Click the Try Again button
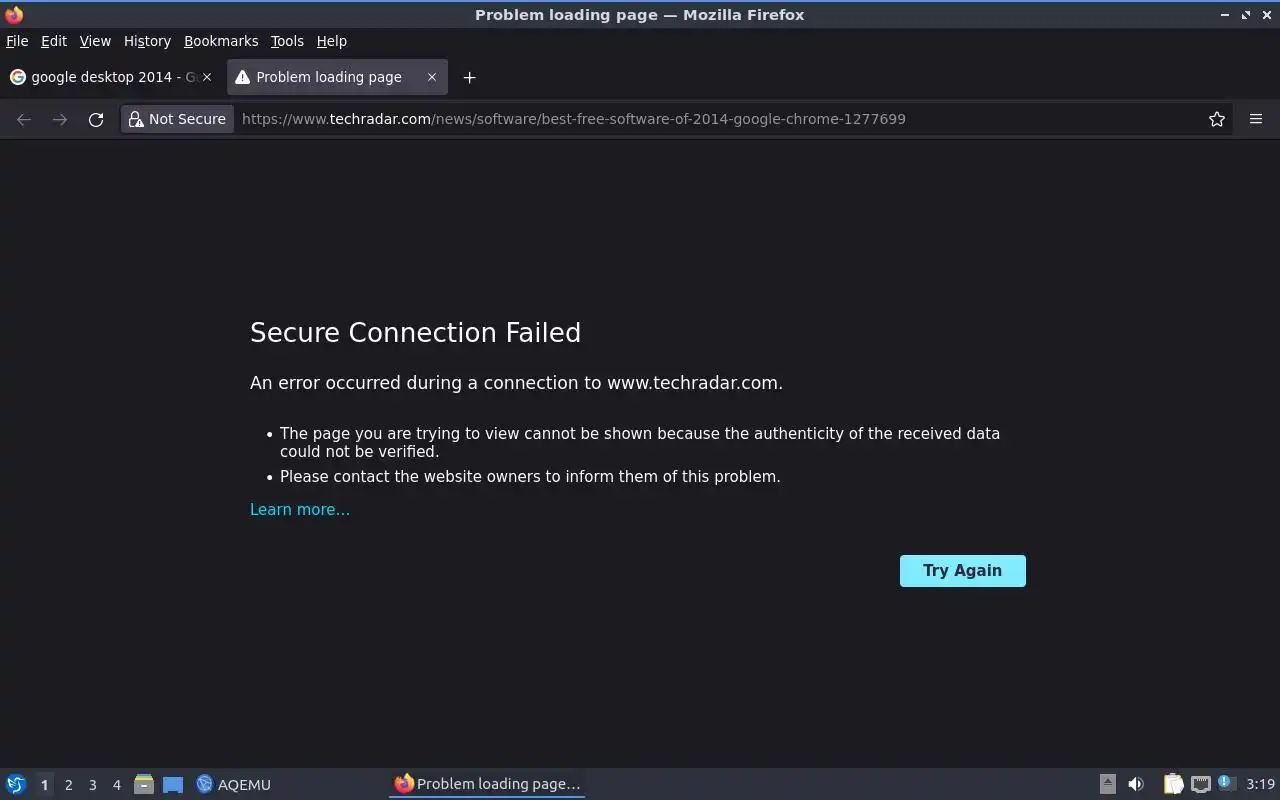The height and width of the screenshot is (800, 1280). pos(962,571)
